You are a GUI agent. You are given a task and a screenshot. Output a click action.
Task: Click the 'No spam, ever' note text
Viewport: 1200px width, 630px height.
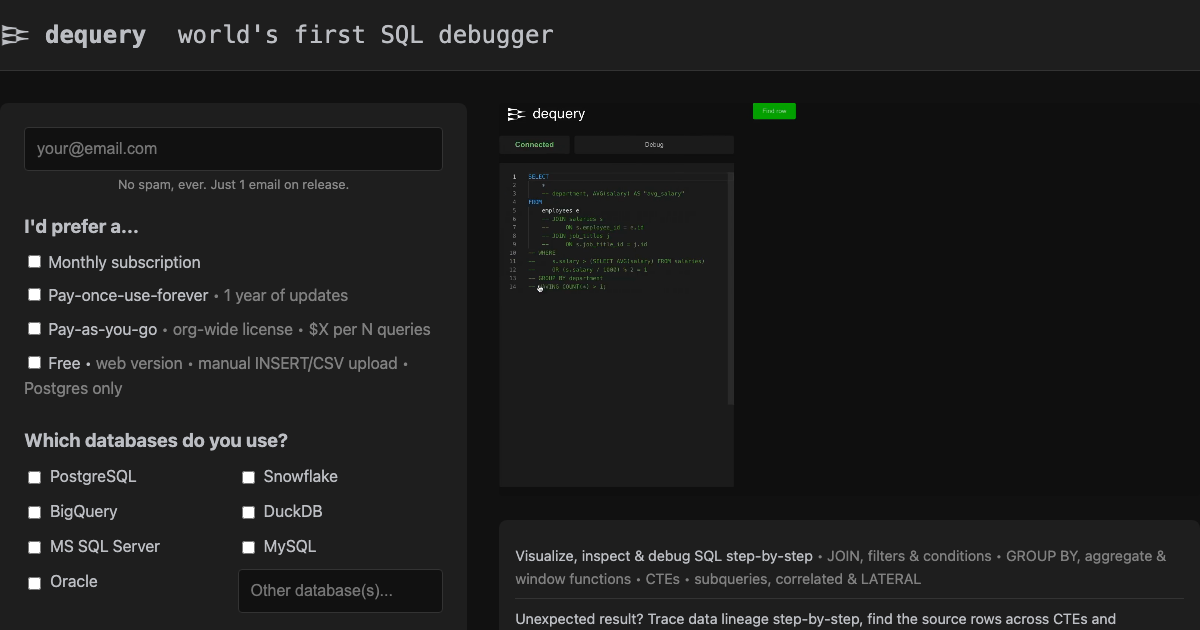[x=233, y=185]
